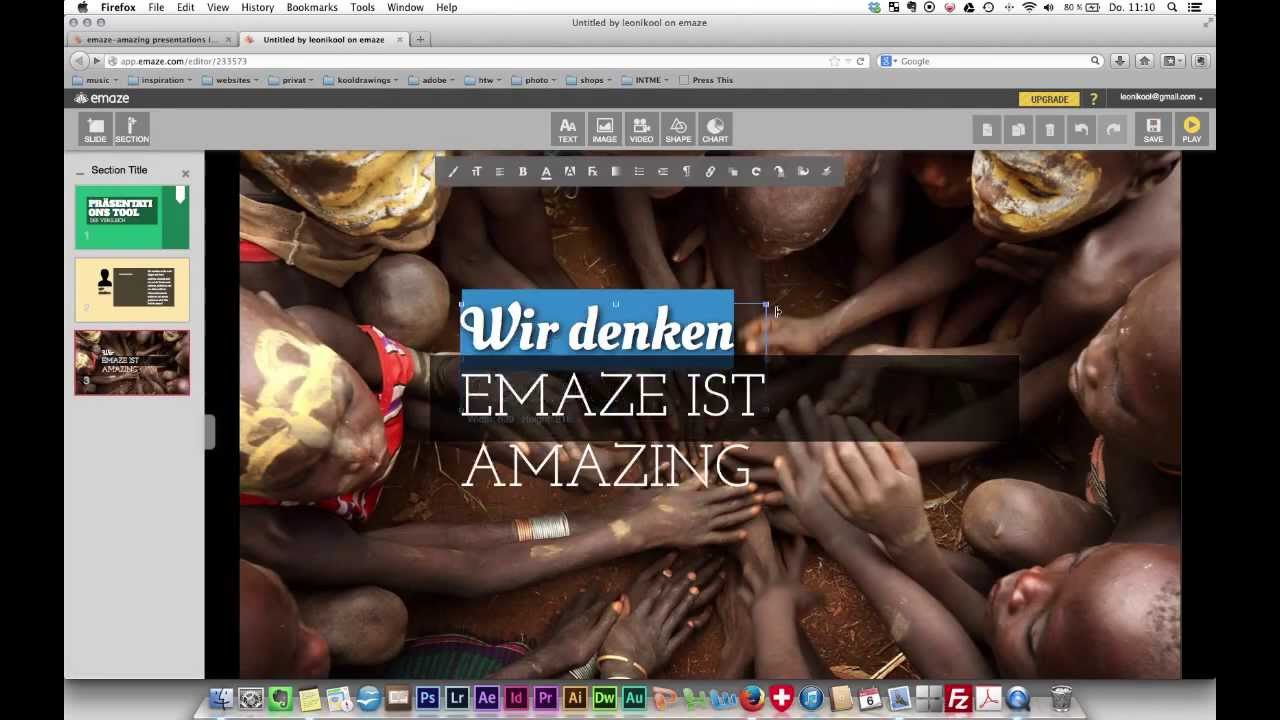Open the Bookmarks menu

click(312, 7)
